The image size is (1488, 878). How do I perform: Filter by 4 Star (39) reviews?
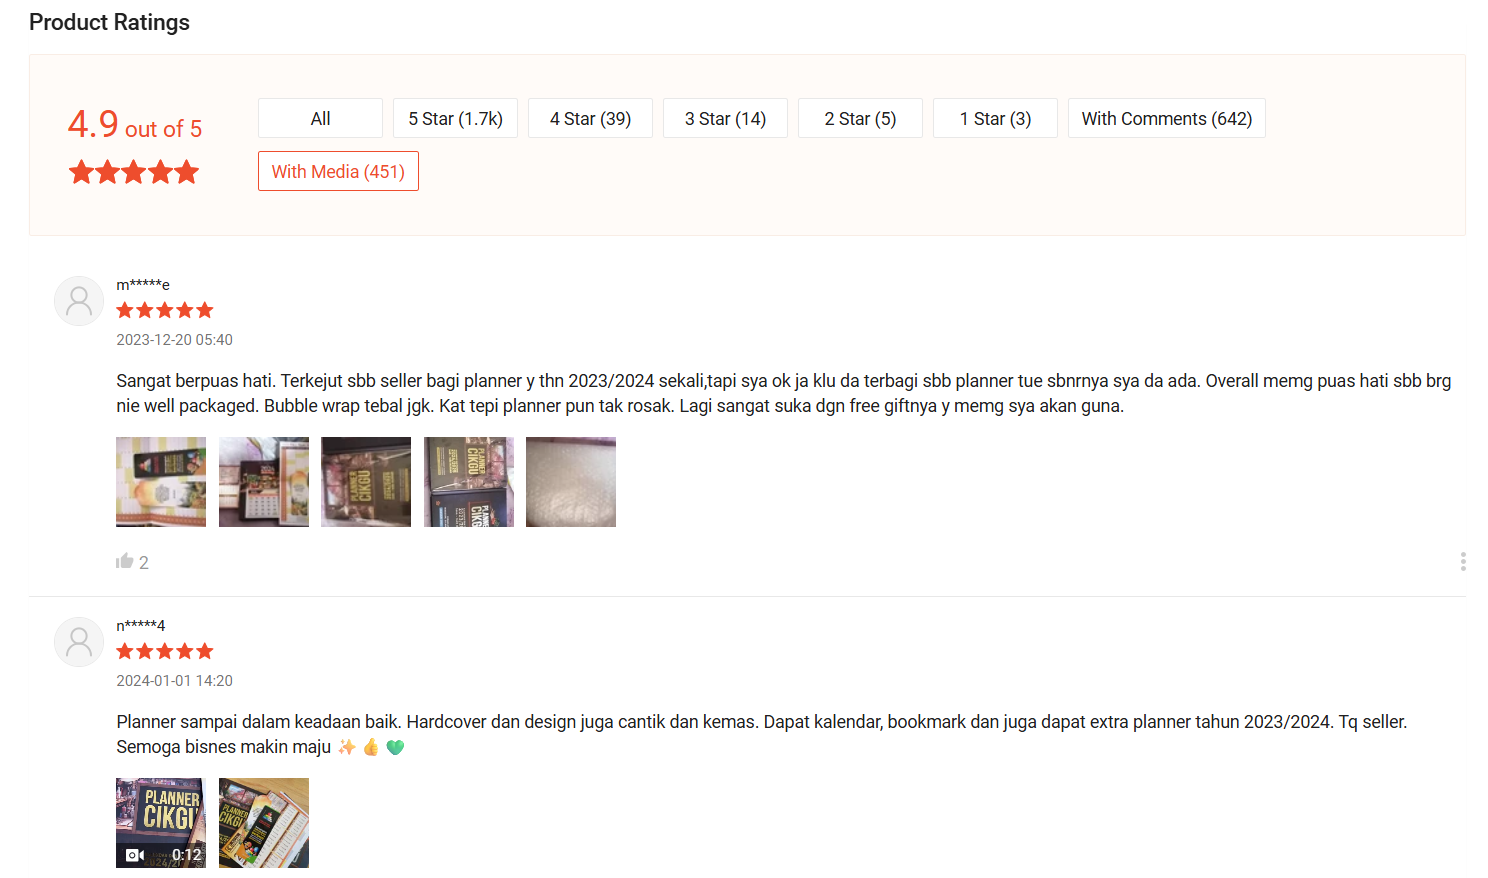[x=590, y=118]
